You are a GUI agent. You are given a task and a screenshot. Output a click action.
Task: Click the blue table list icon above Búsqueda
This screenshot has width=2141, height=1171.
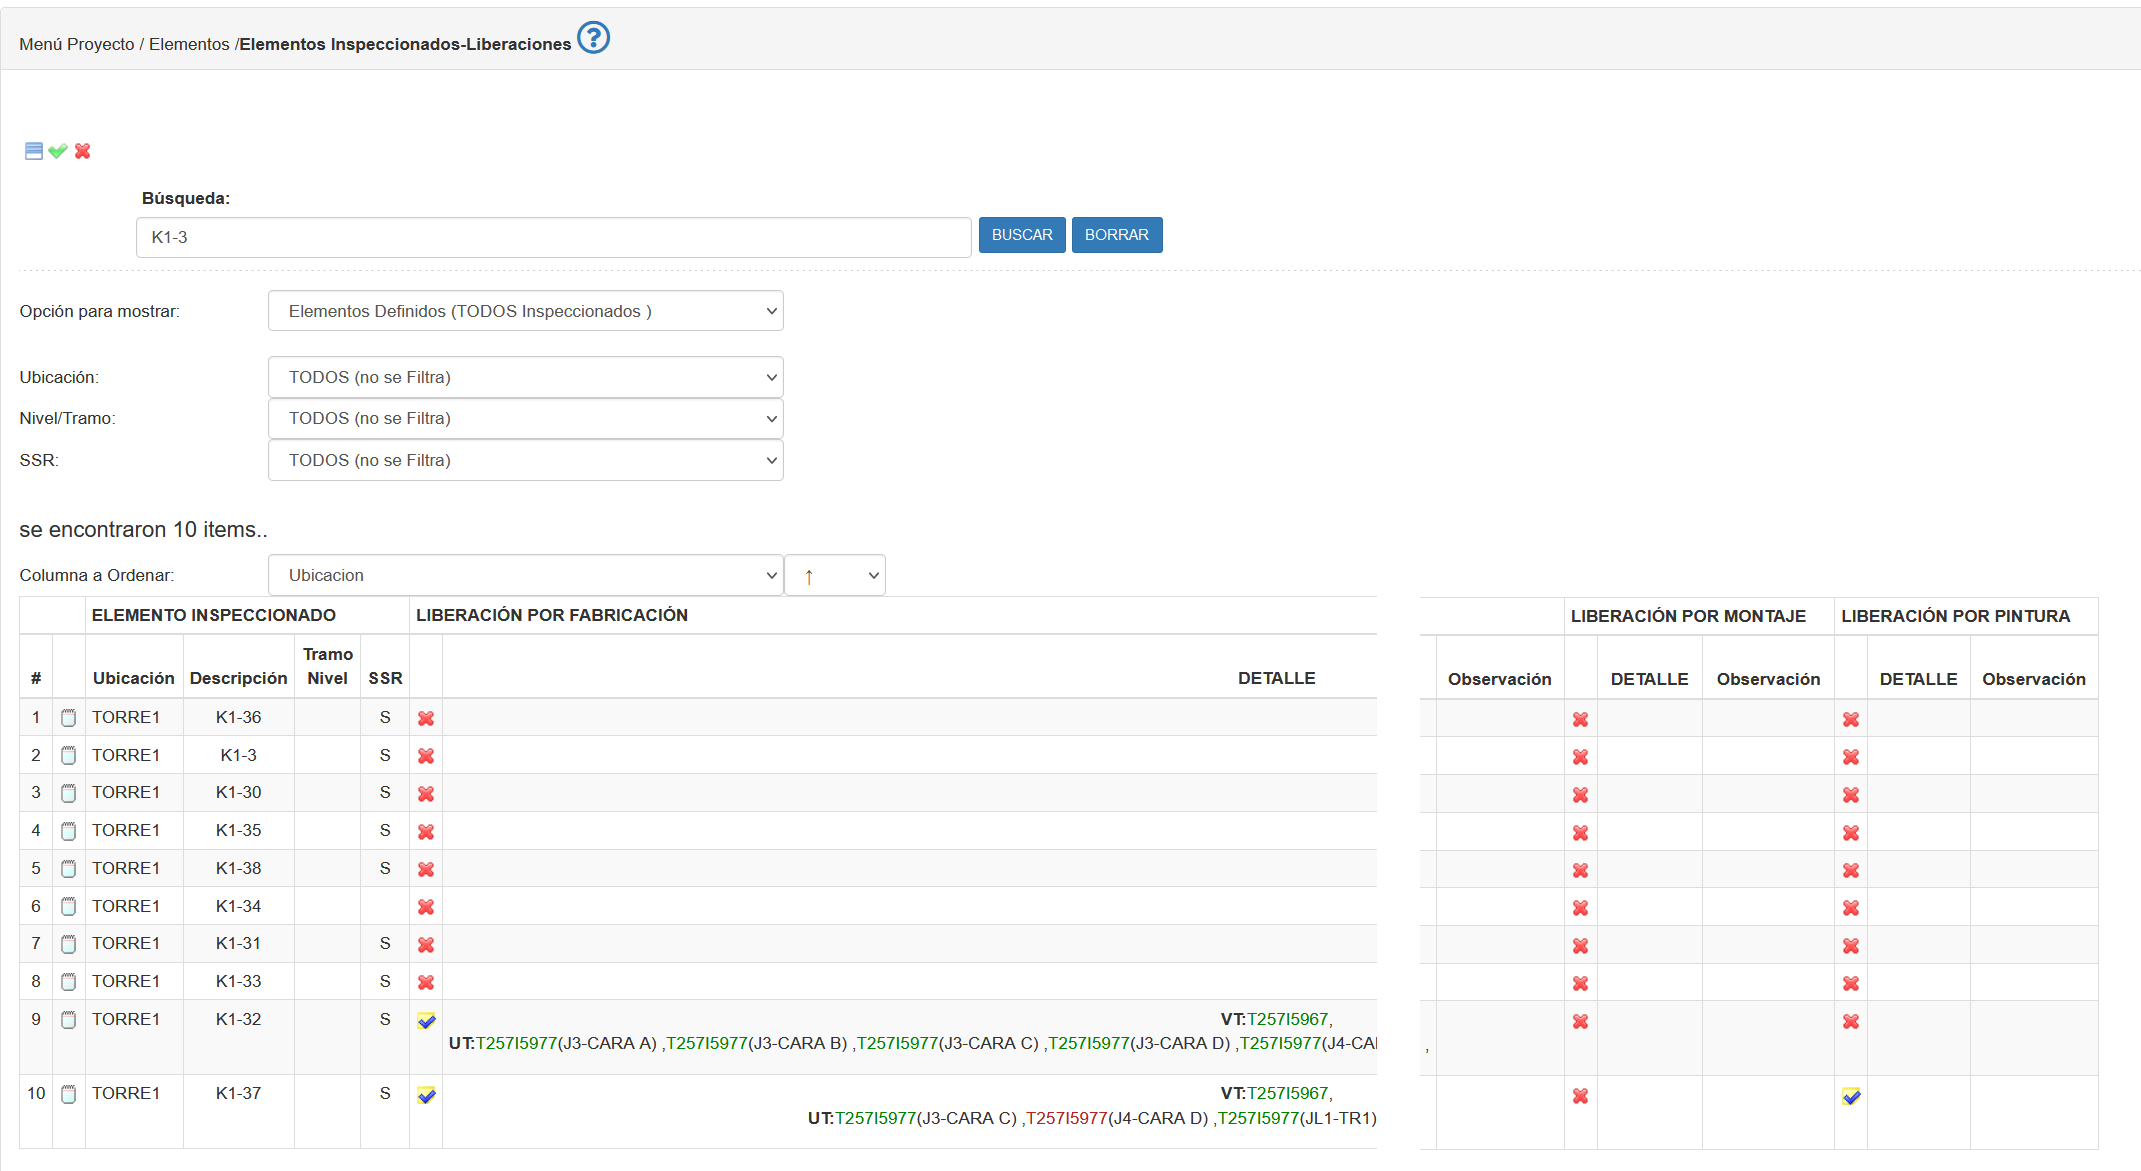34,151
